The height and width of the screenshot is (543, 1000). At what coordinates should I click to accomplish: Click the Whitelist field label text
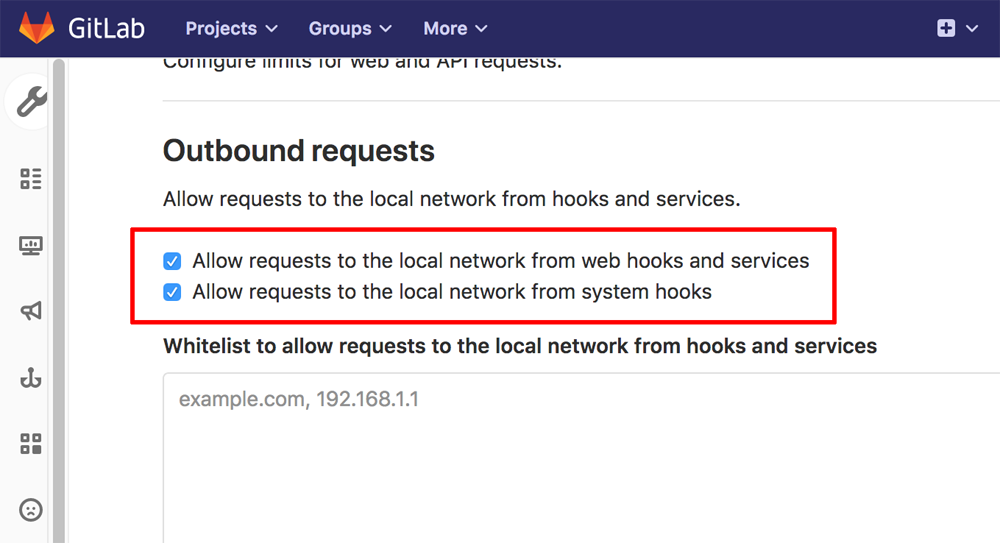pyautogui.click(x=520, y=346)
